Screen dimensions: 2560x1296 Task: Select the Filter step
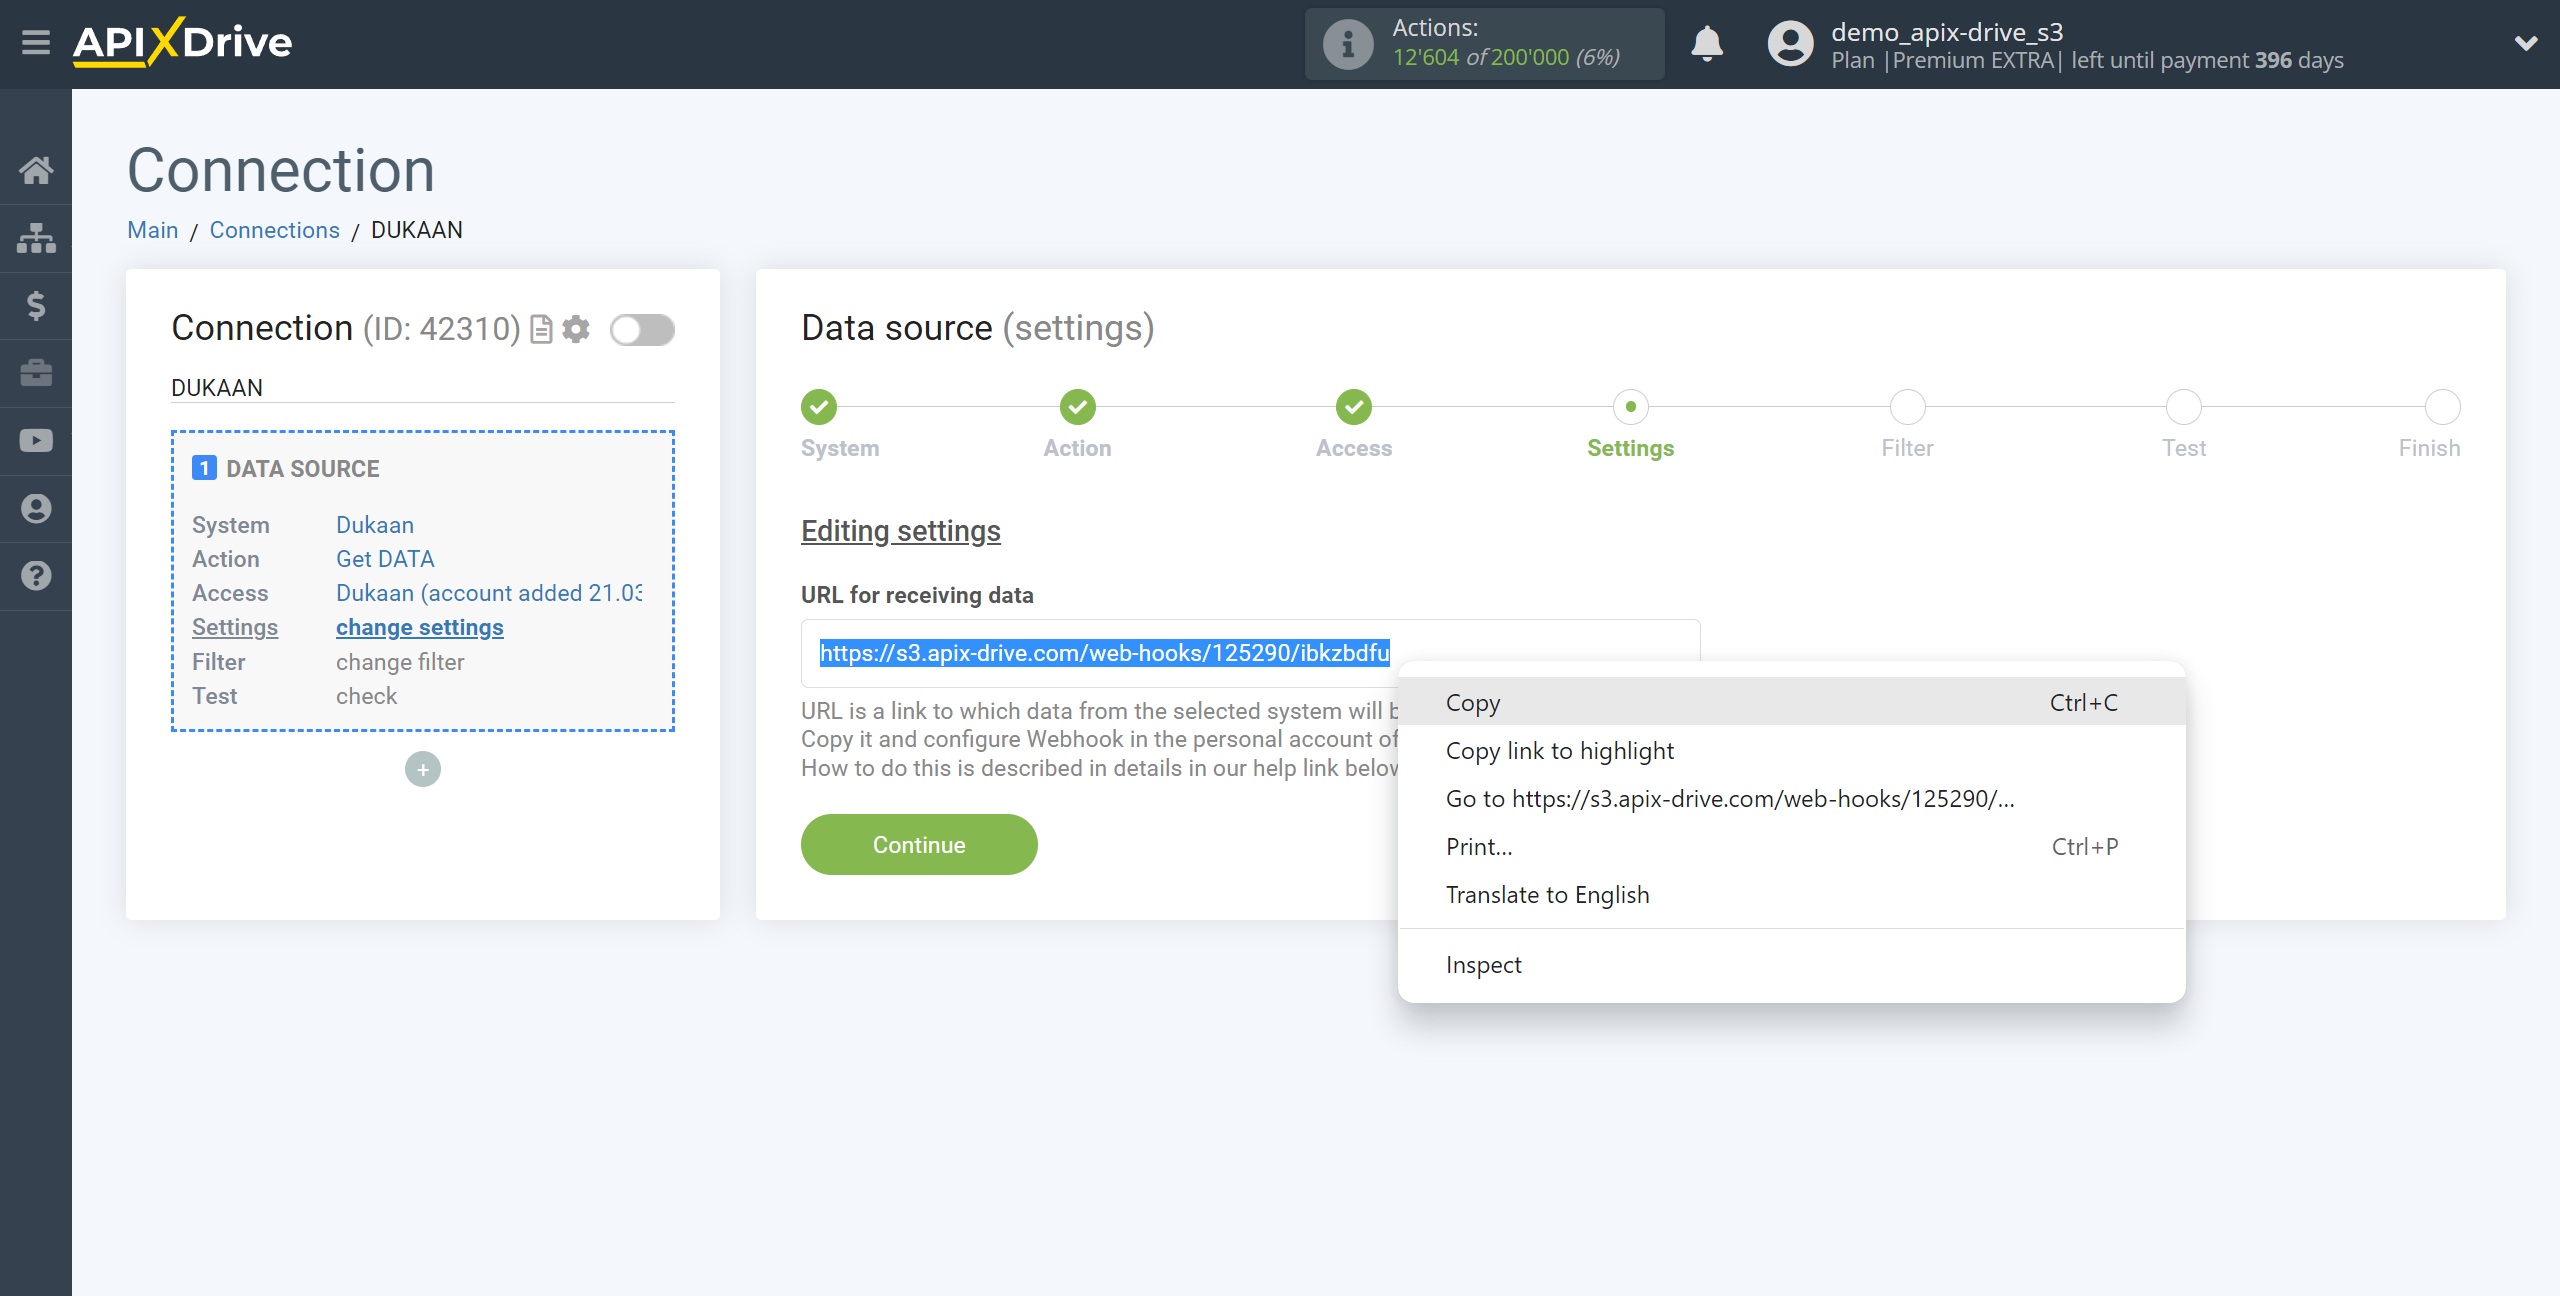(1908, 407)
